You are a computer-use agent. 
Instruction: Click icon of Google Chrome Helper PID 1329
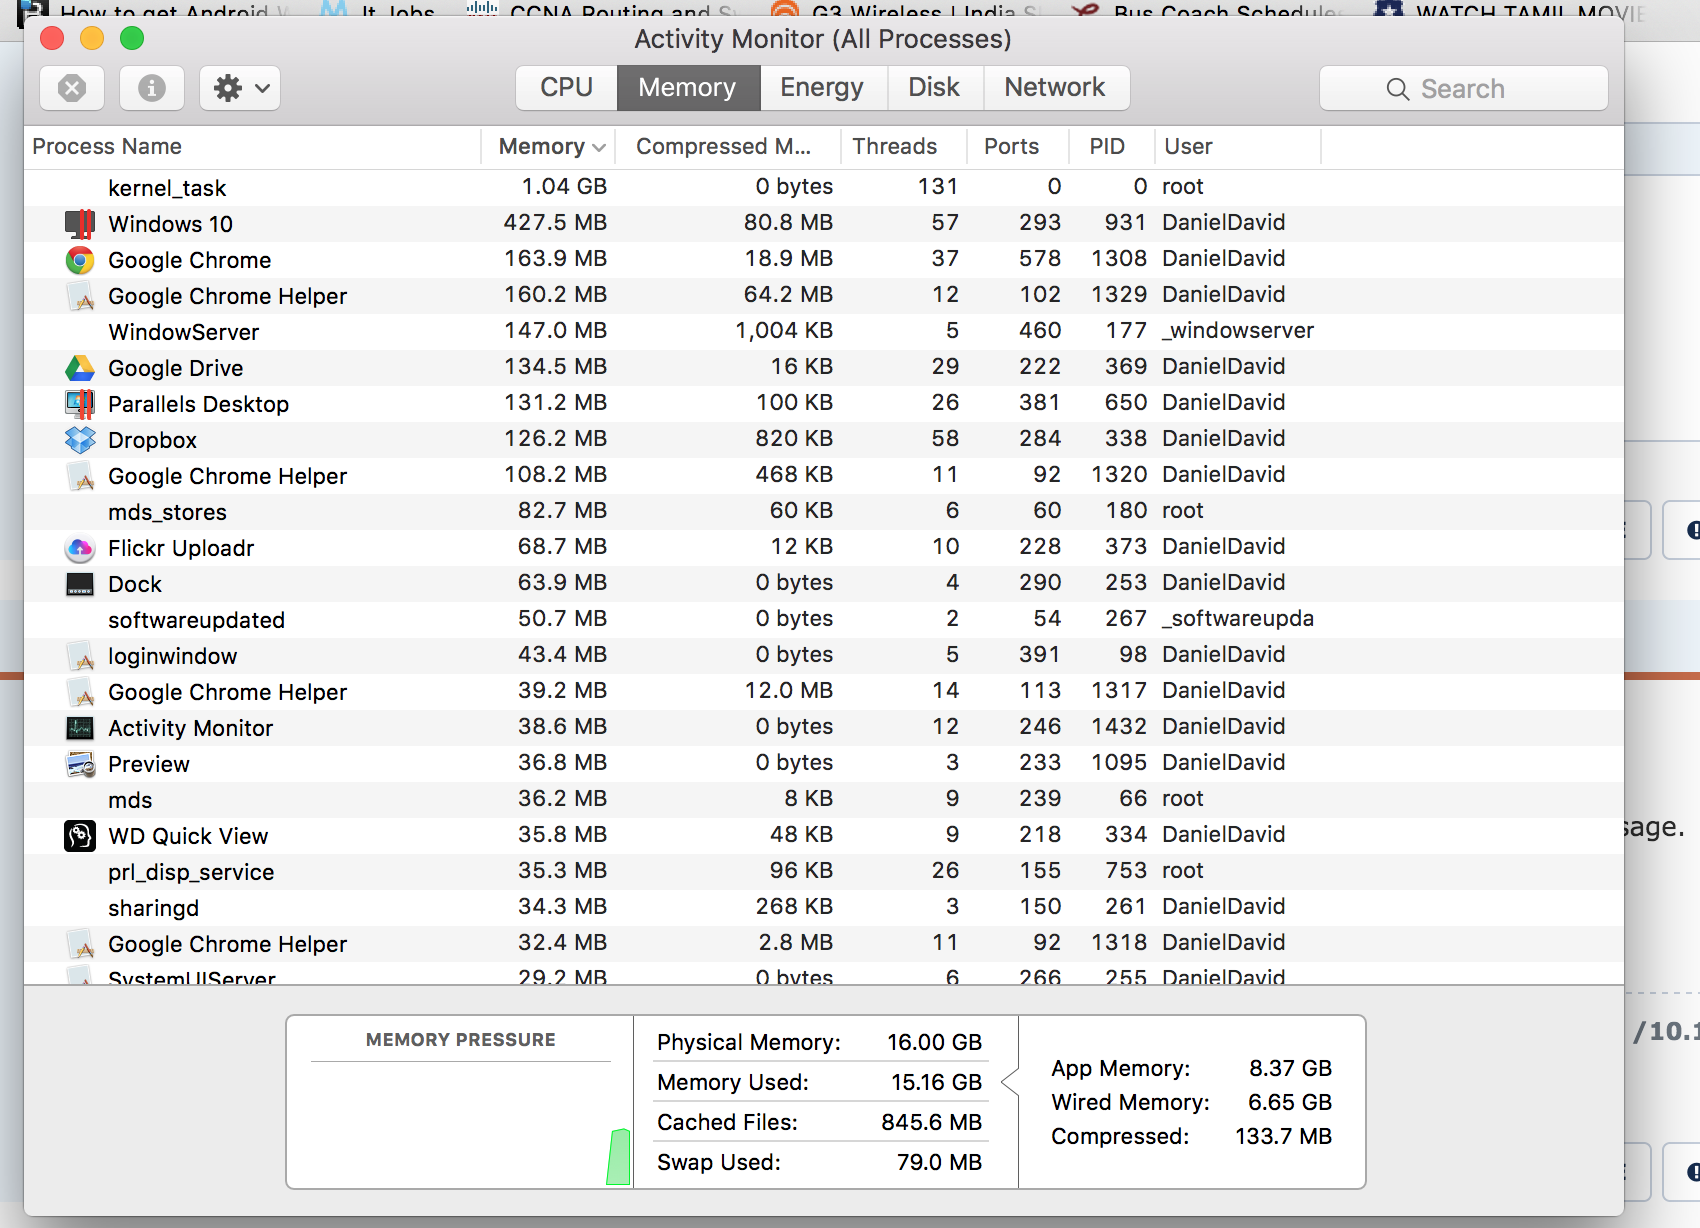80,296
